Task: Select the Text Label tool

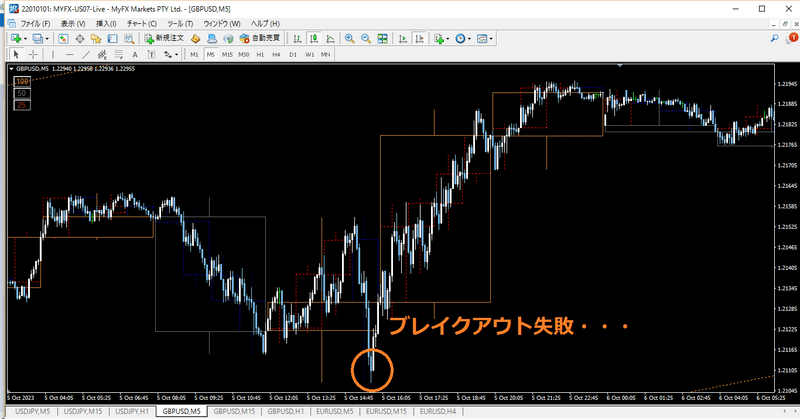Action: 151,54
